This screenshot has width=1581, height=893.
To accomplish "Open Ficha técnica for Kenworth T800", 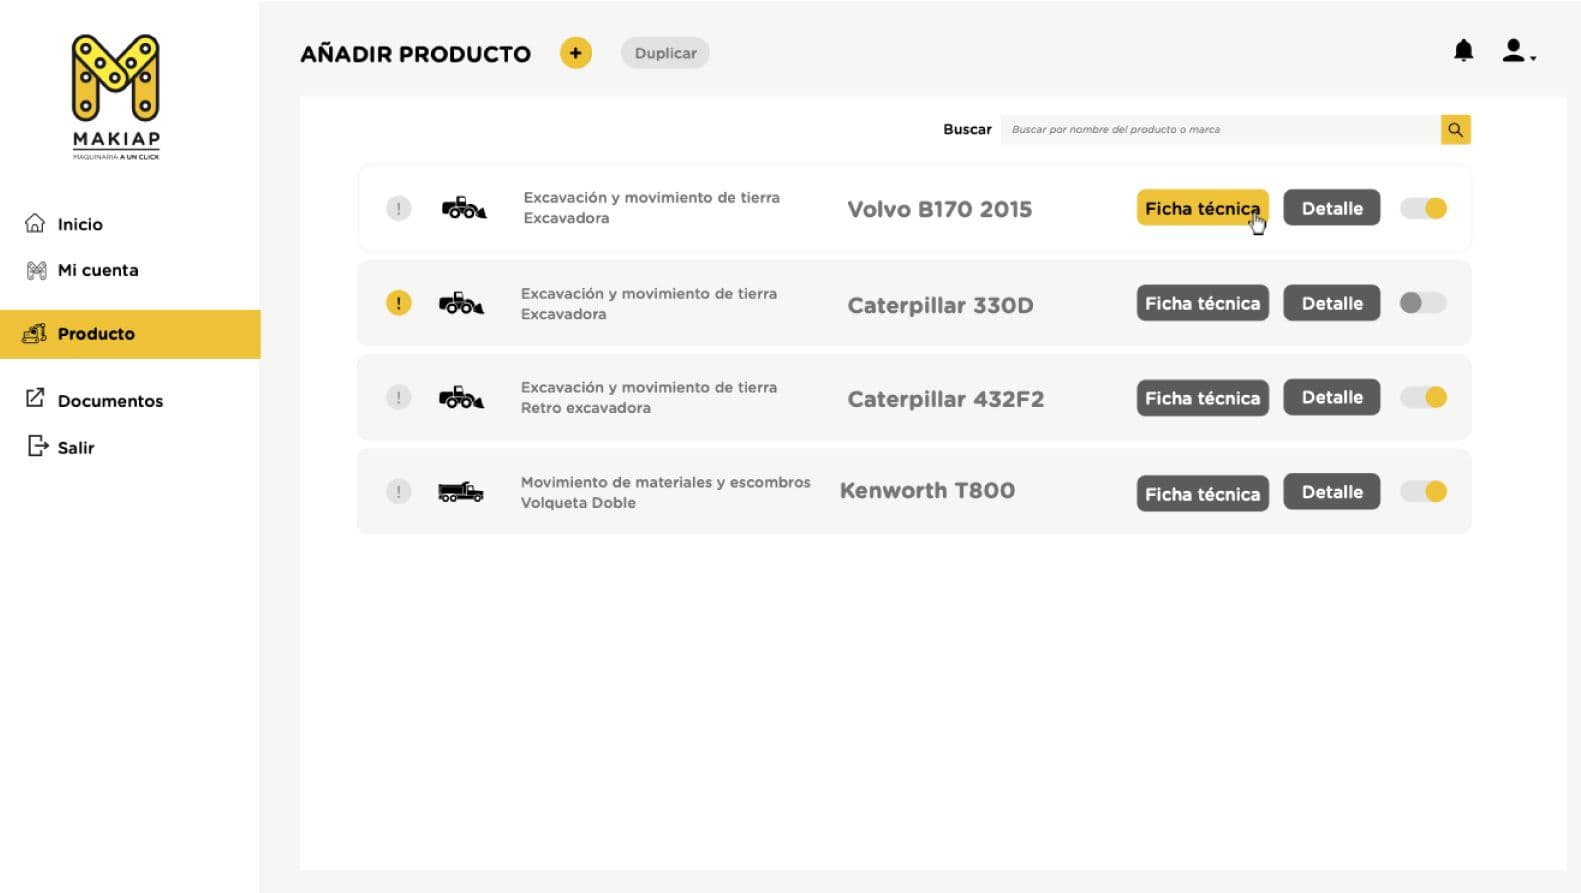I will pyautogui.click(x=1203, y=493).
